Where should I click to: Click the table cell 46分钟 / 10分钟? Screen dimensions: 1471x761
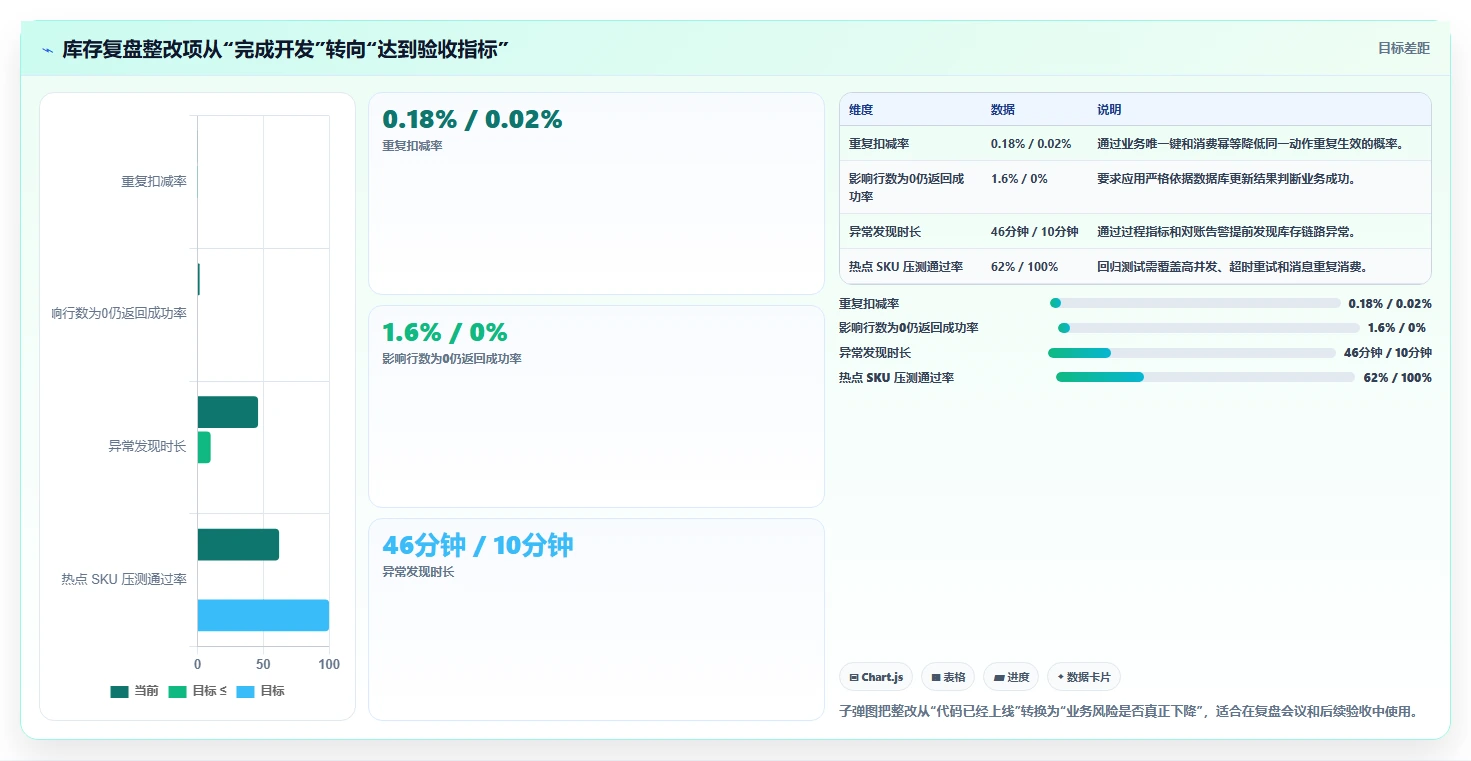[x=1035, y=232]
